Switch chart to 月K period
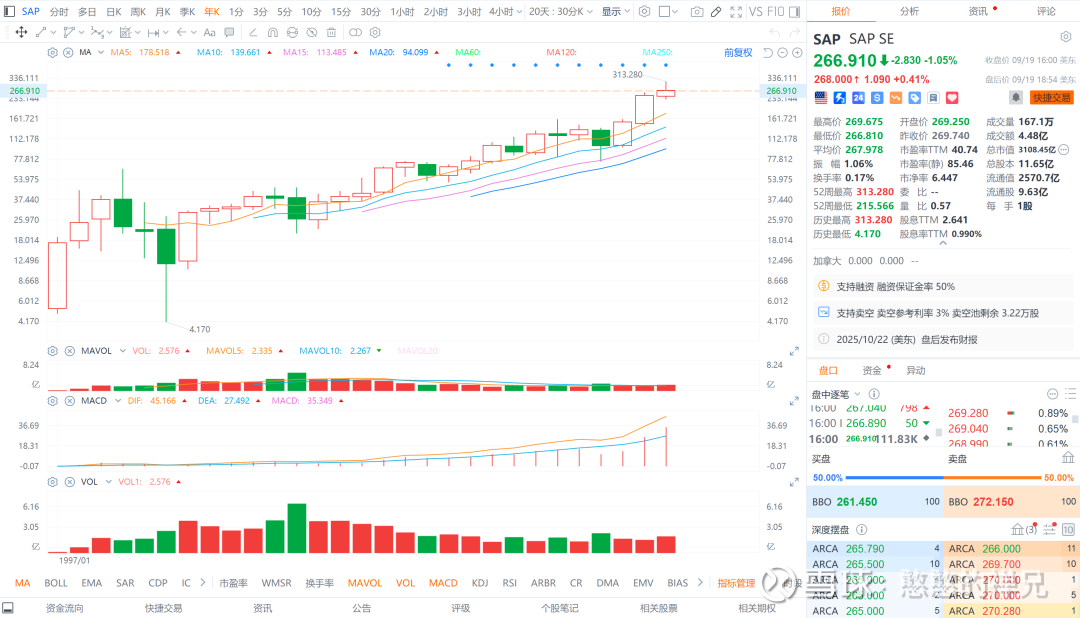1080x618 pixels. [x=163, y=12]
